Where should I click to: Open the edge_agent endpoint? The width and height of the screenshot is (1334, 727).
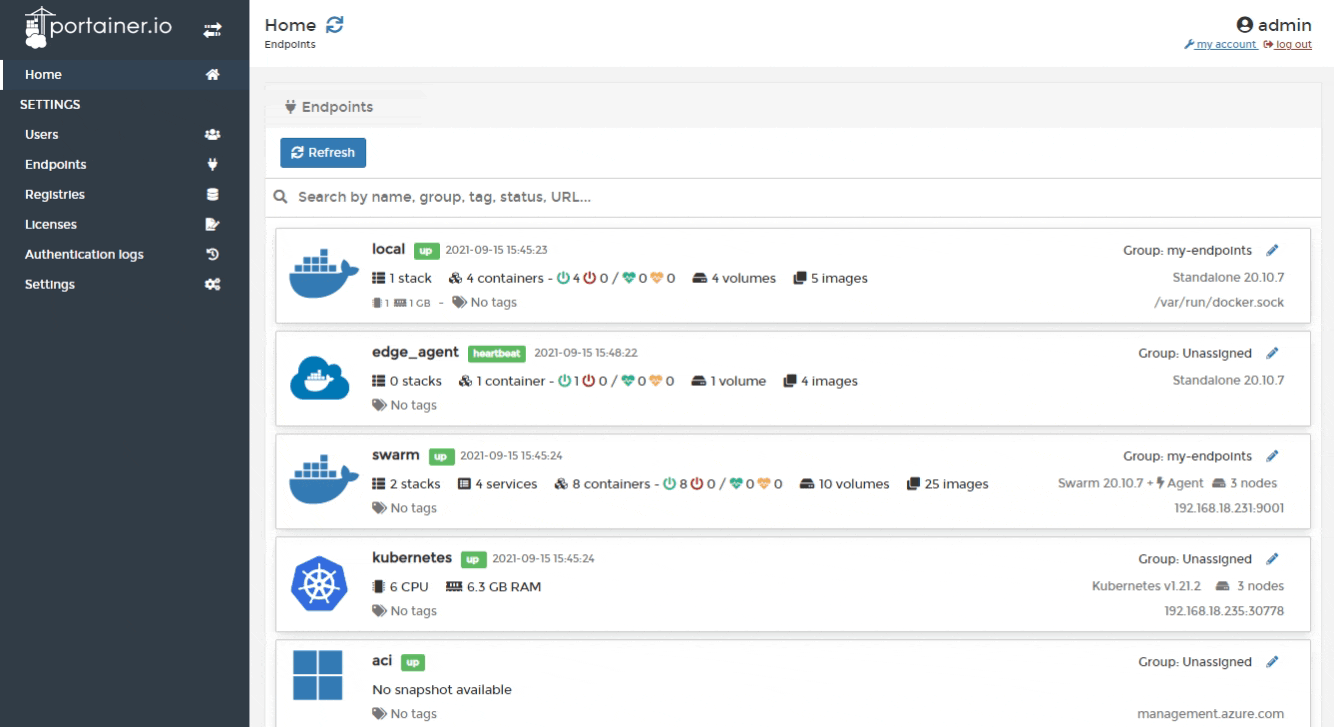tap(793, 379)
